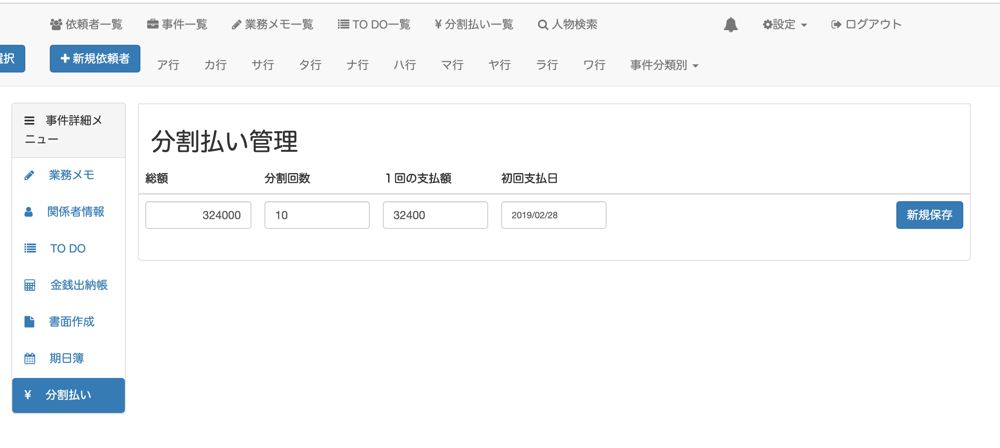Image resolution: width=1000 pixels, height=448 pixels.
Task: Click the hamburger icon in 事件詳細メニュー
Action: [29, 120]
